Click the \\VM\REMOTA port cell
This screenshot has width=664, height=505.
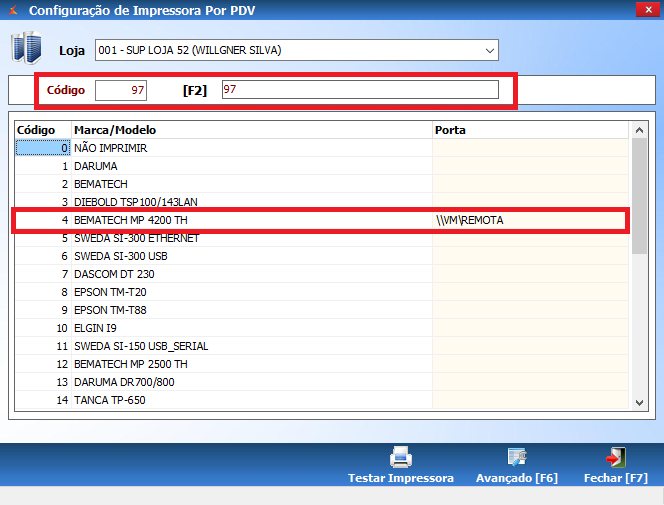tap(531, 220)
